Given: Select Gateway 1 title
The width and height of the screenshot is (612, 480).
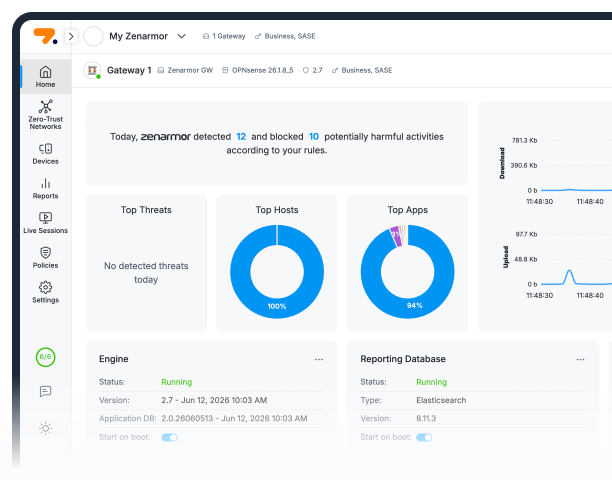Looking at the screenshot, I should (x=129, y=70).
